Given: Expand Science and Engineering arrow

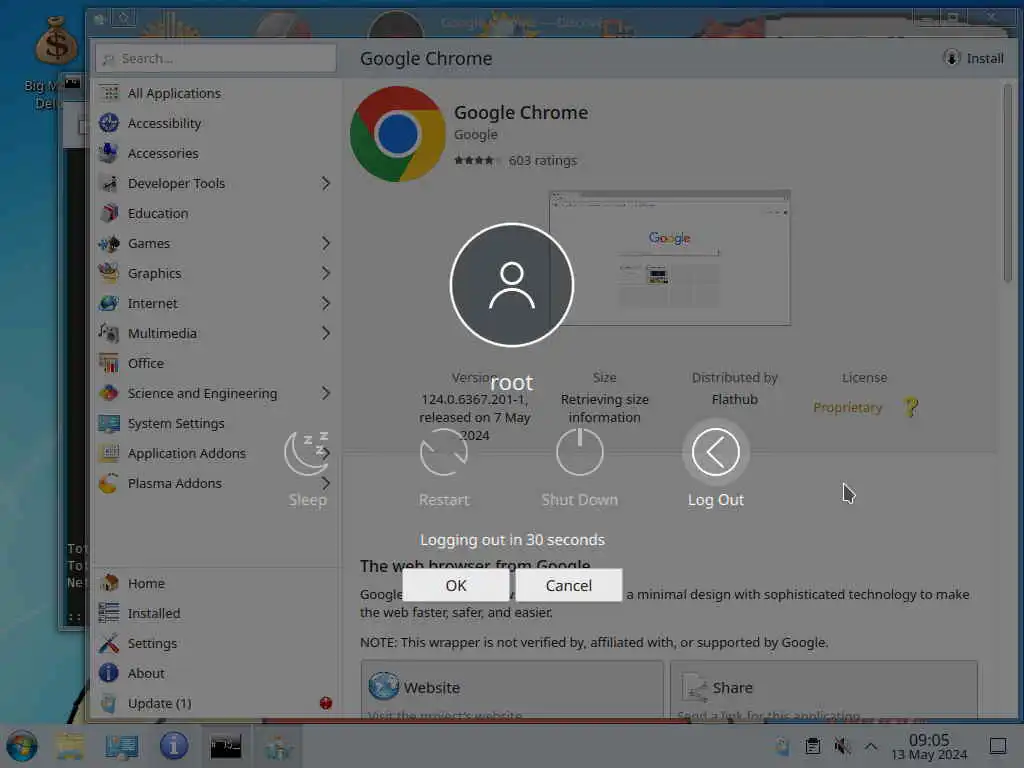Looking at the screenshot, I should tap(325, 393).
